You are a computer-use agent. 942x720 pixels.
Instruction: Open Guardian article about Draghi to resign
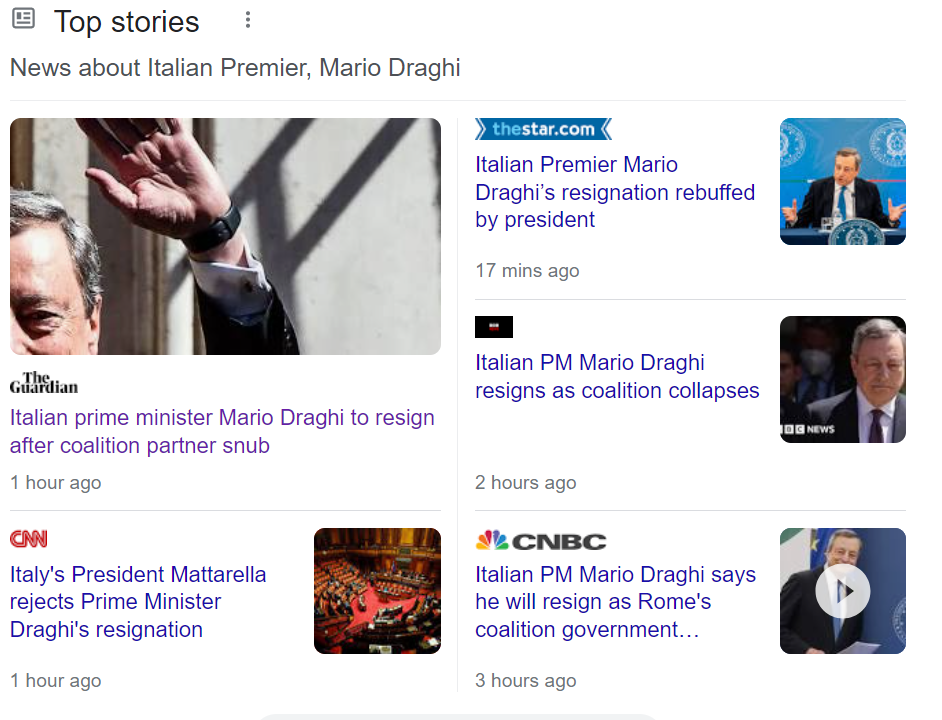coord(222,431)
